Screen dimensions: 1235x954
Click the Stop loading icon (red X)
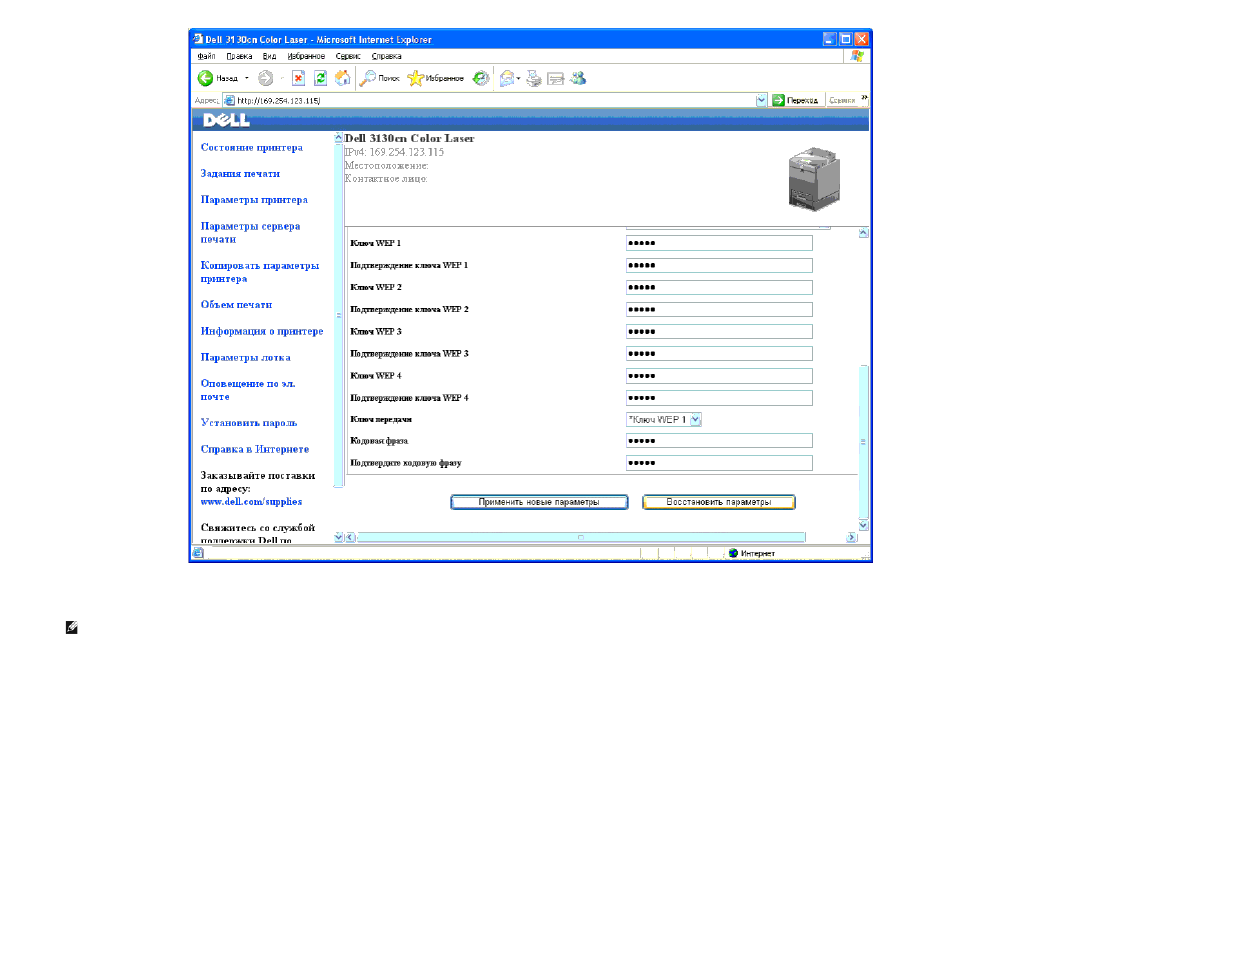298,78
